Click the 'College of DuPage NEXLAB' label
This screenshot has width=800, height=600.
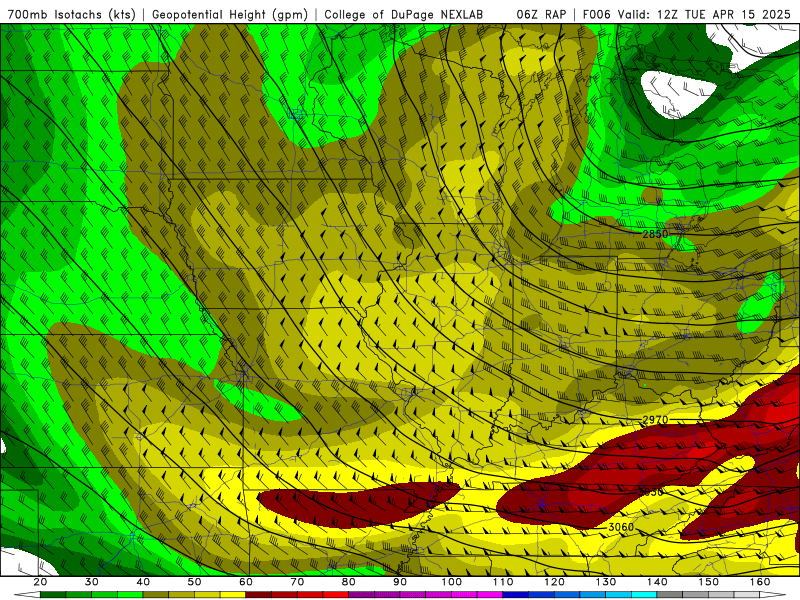click(x=403, y=14)
